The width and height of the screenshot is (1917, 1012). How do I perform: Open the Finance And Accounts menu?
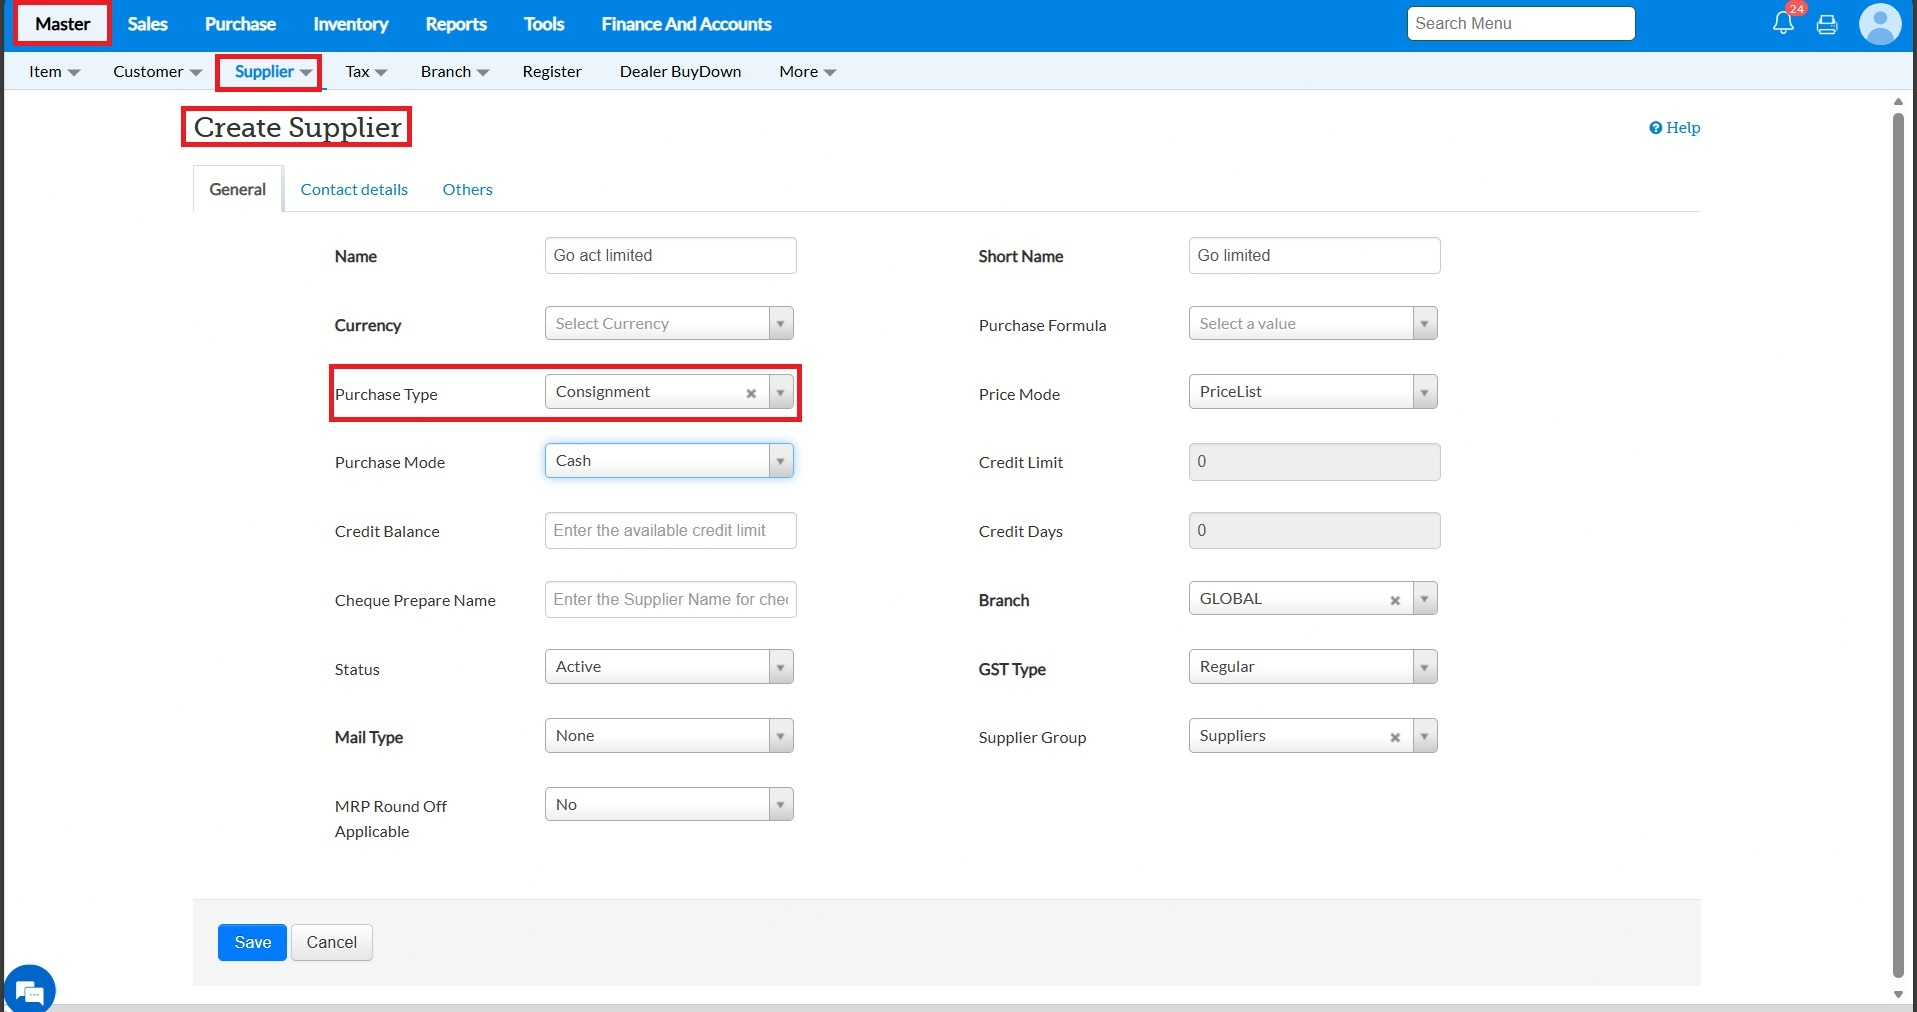click(x=686, y=24)
